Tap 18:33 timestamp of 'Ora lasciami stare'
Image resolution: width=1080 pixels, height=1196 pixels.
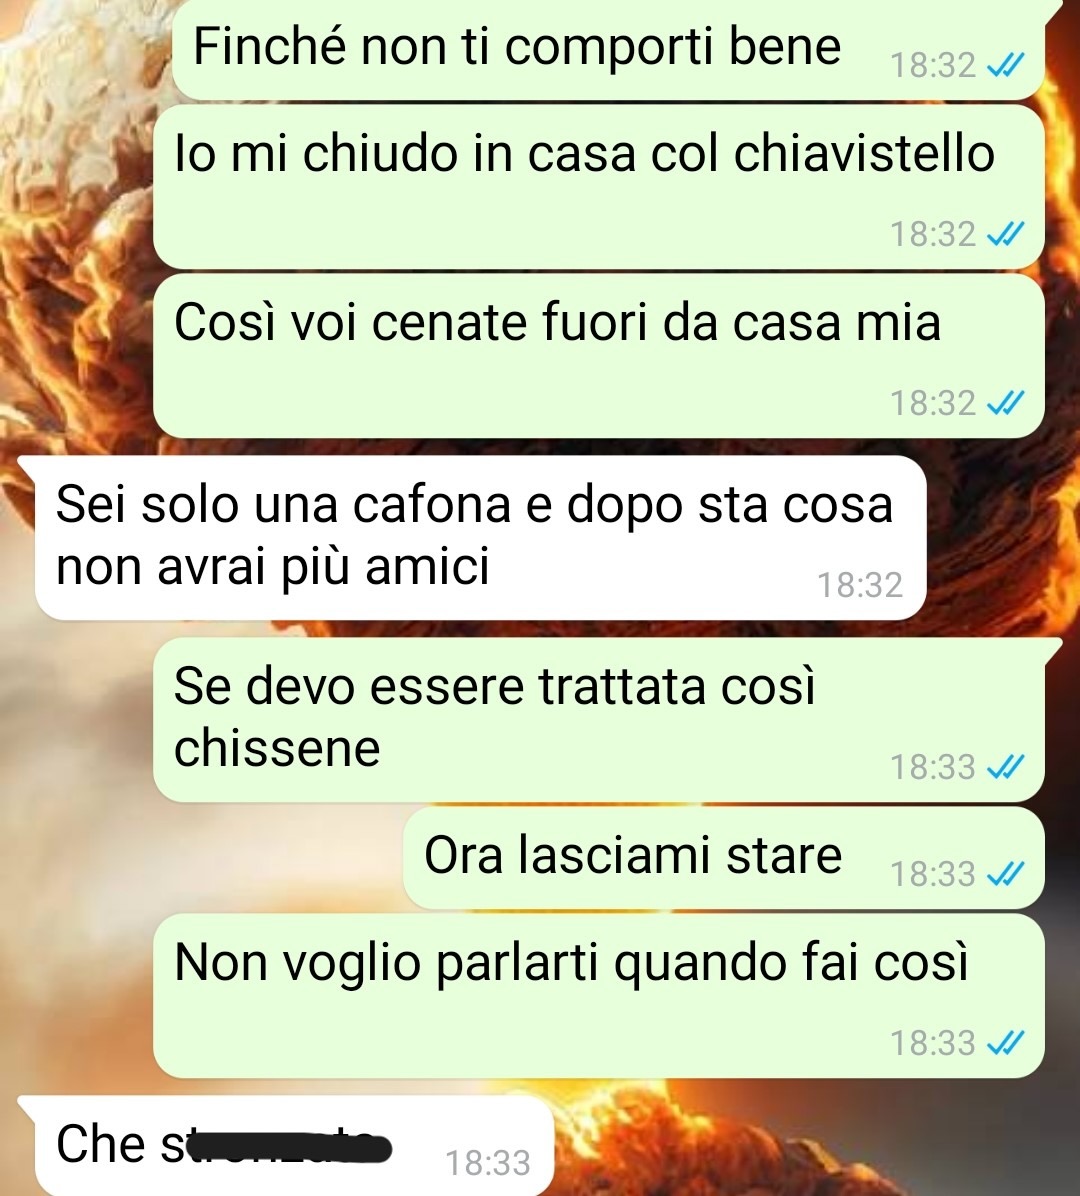coord(933,874)
